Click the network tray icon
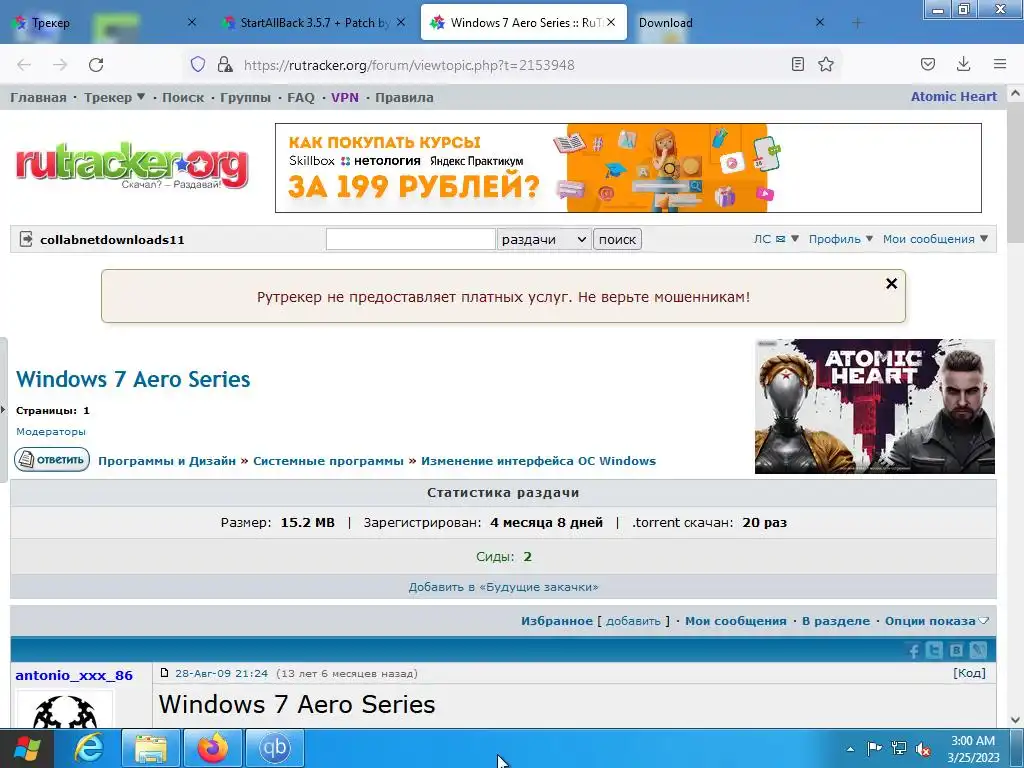 click(x=899, y=748)
